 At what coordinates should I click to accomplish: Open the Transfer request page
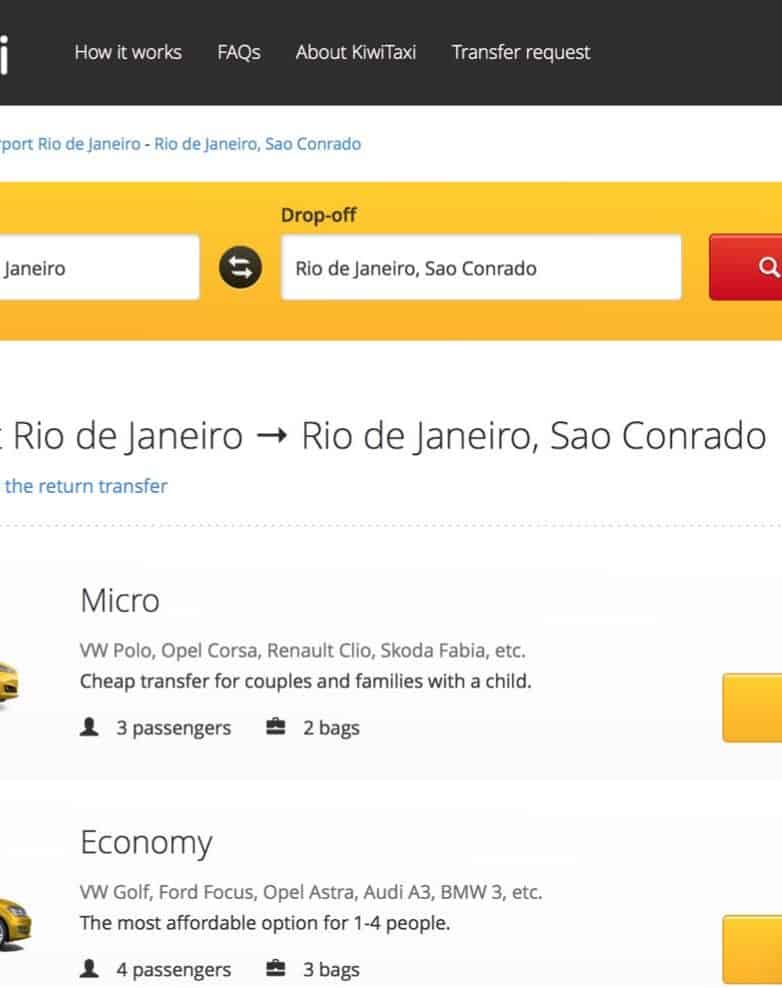tap(521, 52)
